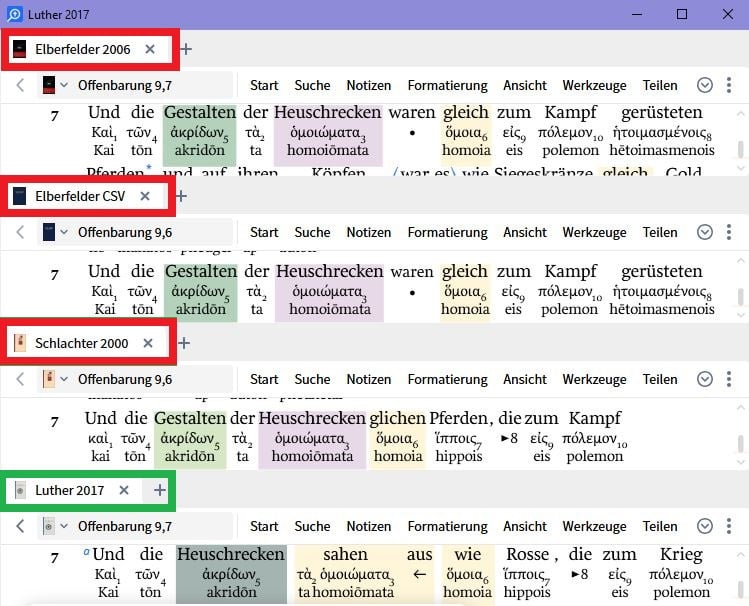Switch to the Elberfelder 2006 tab
Image resolution: width=749 pixels, height=606 pixels.
(82, 49)
